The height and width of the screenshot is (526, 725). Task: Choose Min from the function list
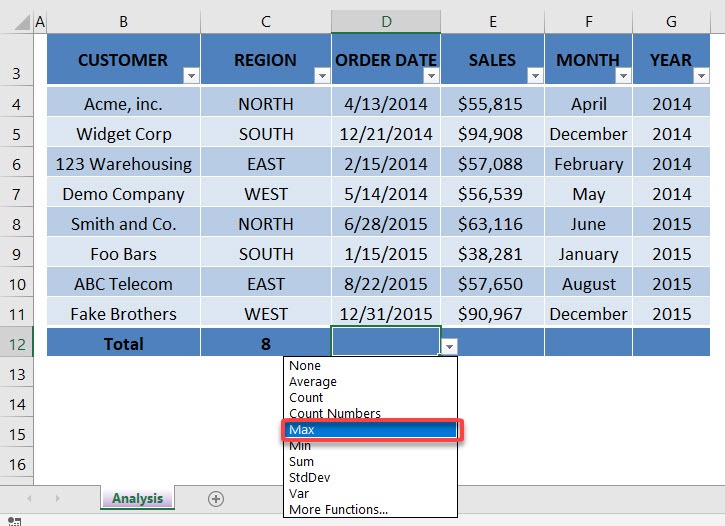[370, 446]
